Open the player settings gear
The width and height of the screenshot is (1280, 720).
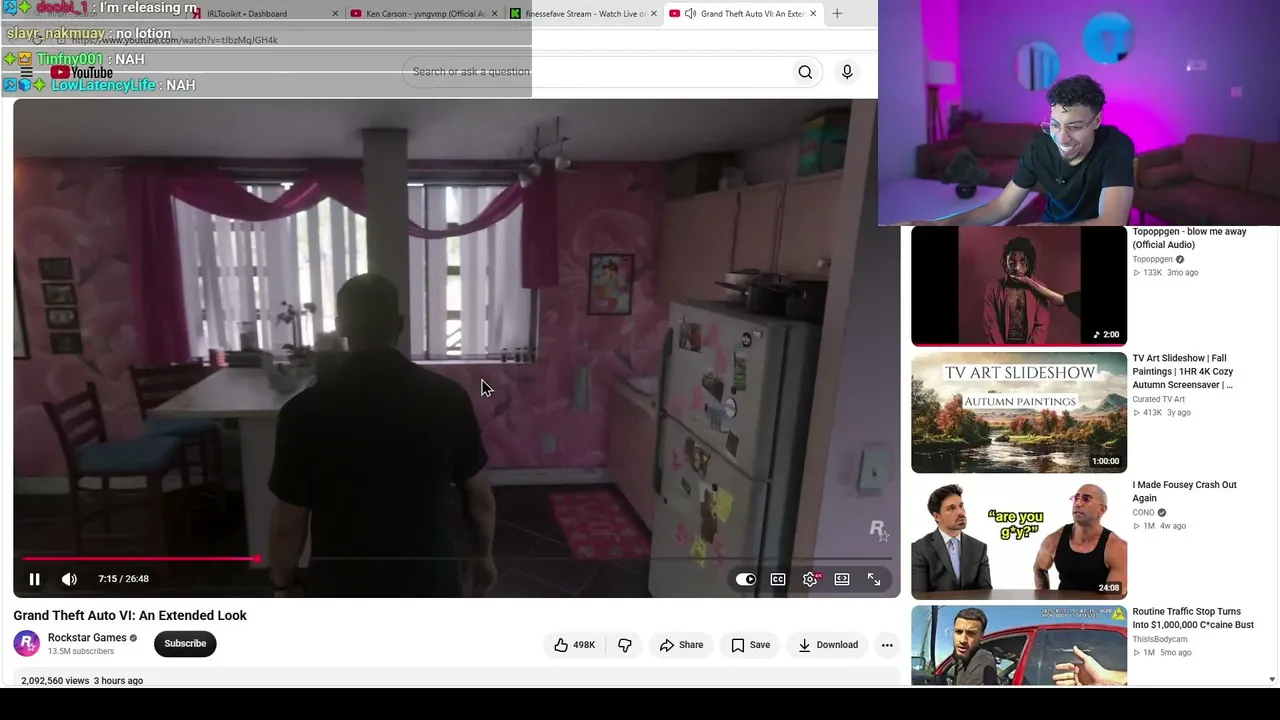[x=810, y=579]
